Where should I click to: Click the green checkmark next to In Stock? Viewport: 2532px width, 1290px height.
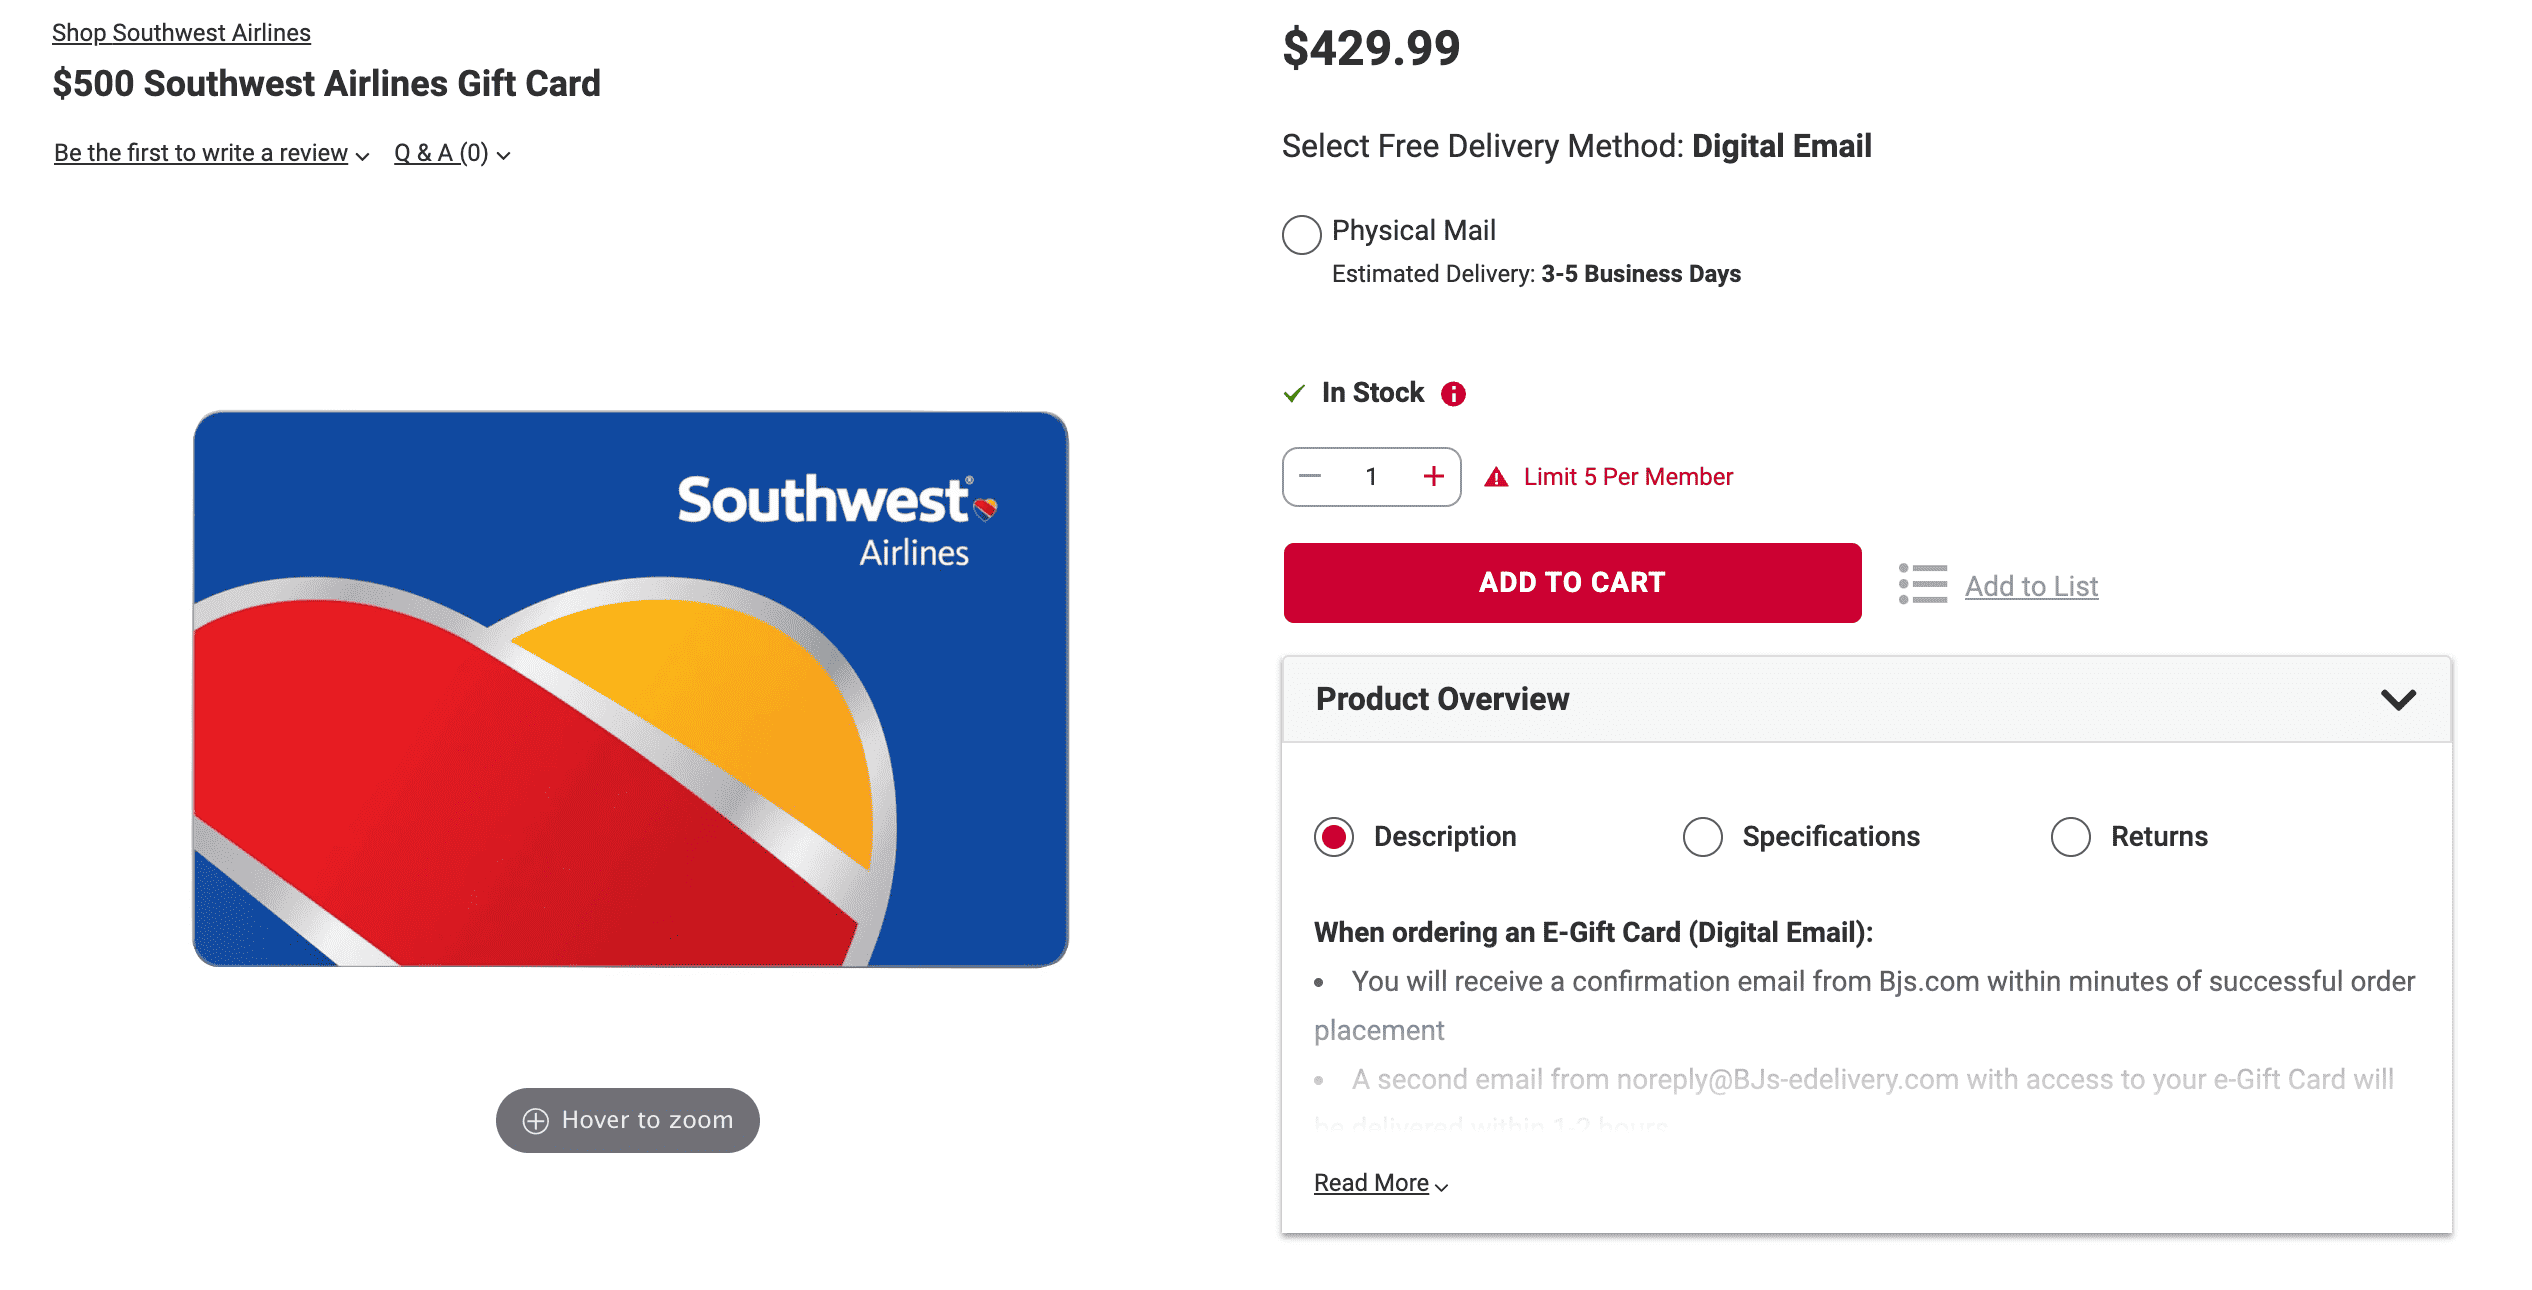click(x=1295, y=392)
